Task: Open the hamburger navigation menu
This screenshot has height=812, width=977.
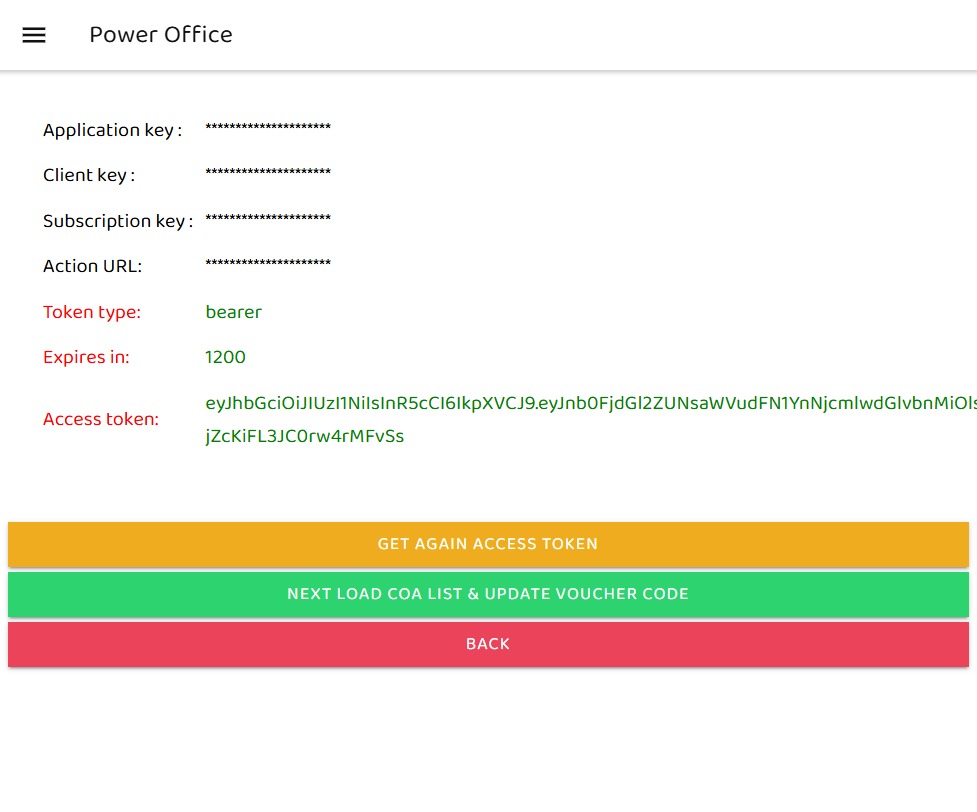Action: click(34, 35)
